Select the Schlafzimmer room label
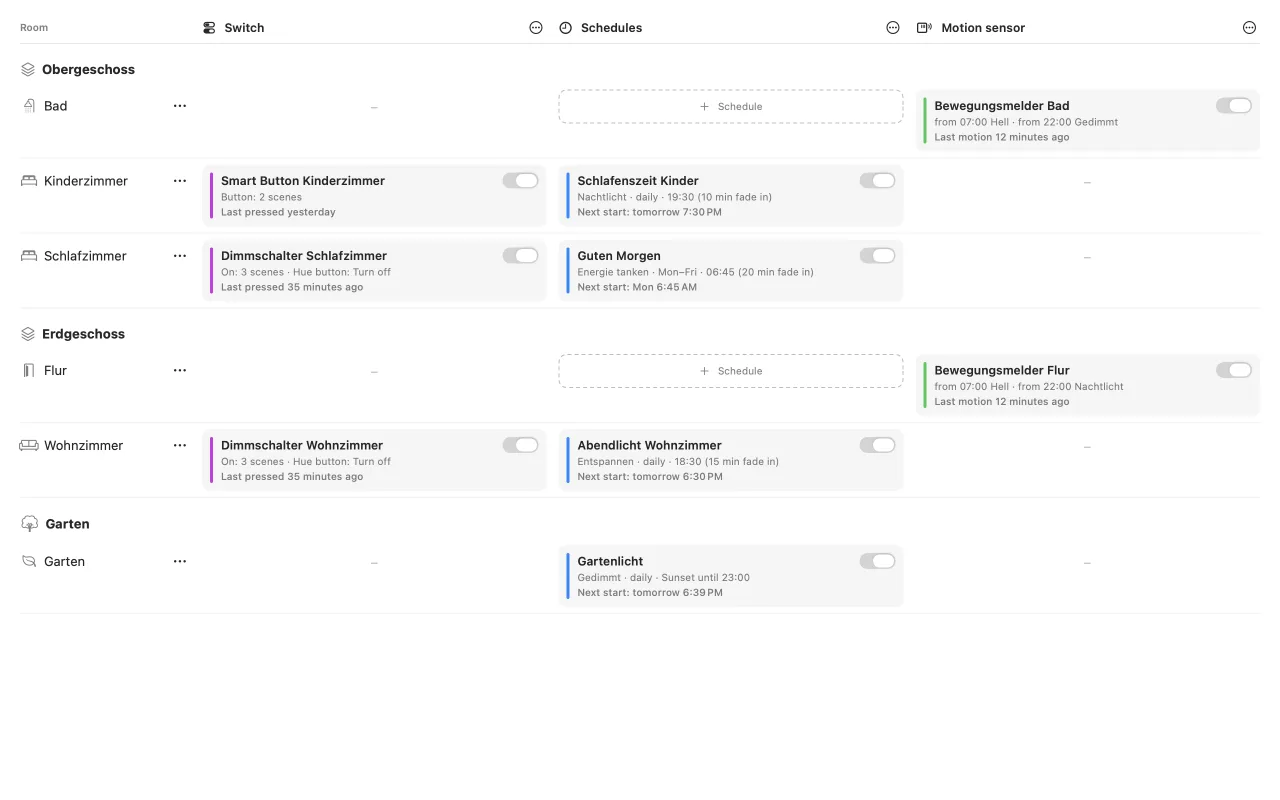 [x=85, y=256]
